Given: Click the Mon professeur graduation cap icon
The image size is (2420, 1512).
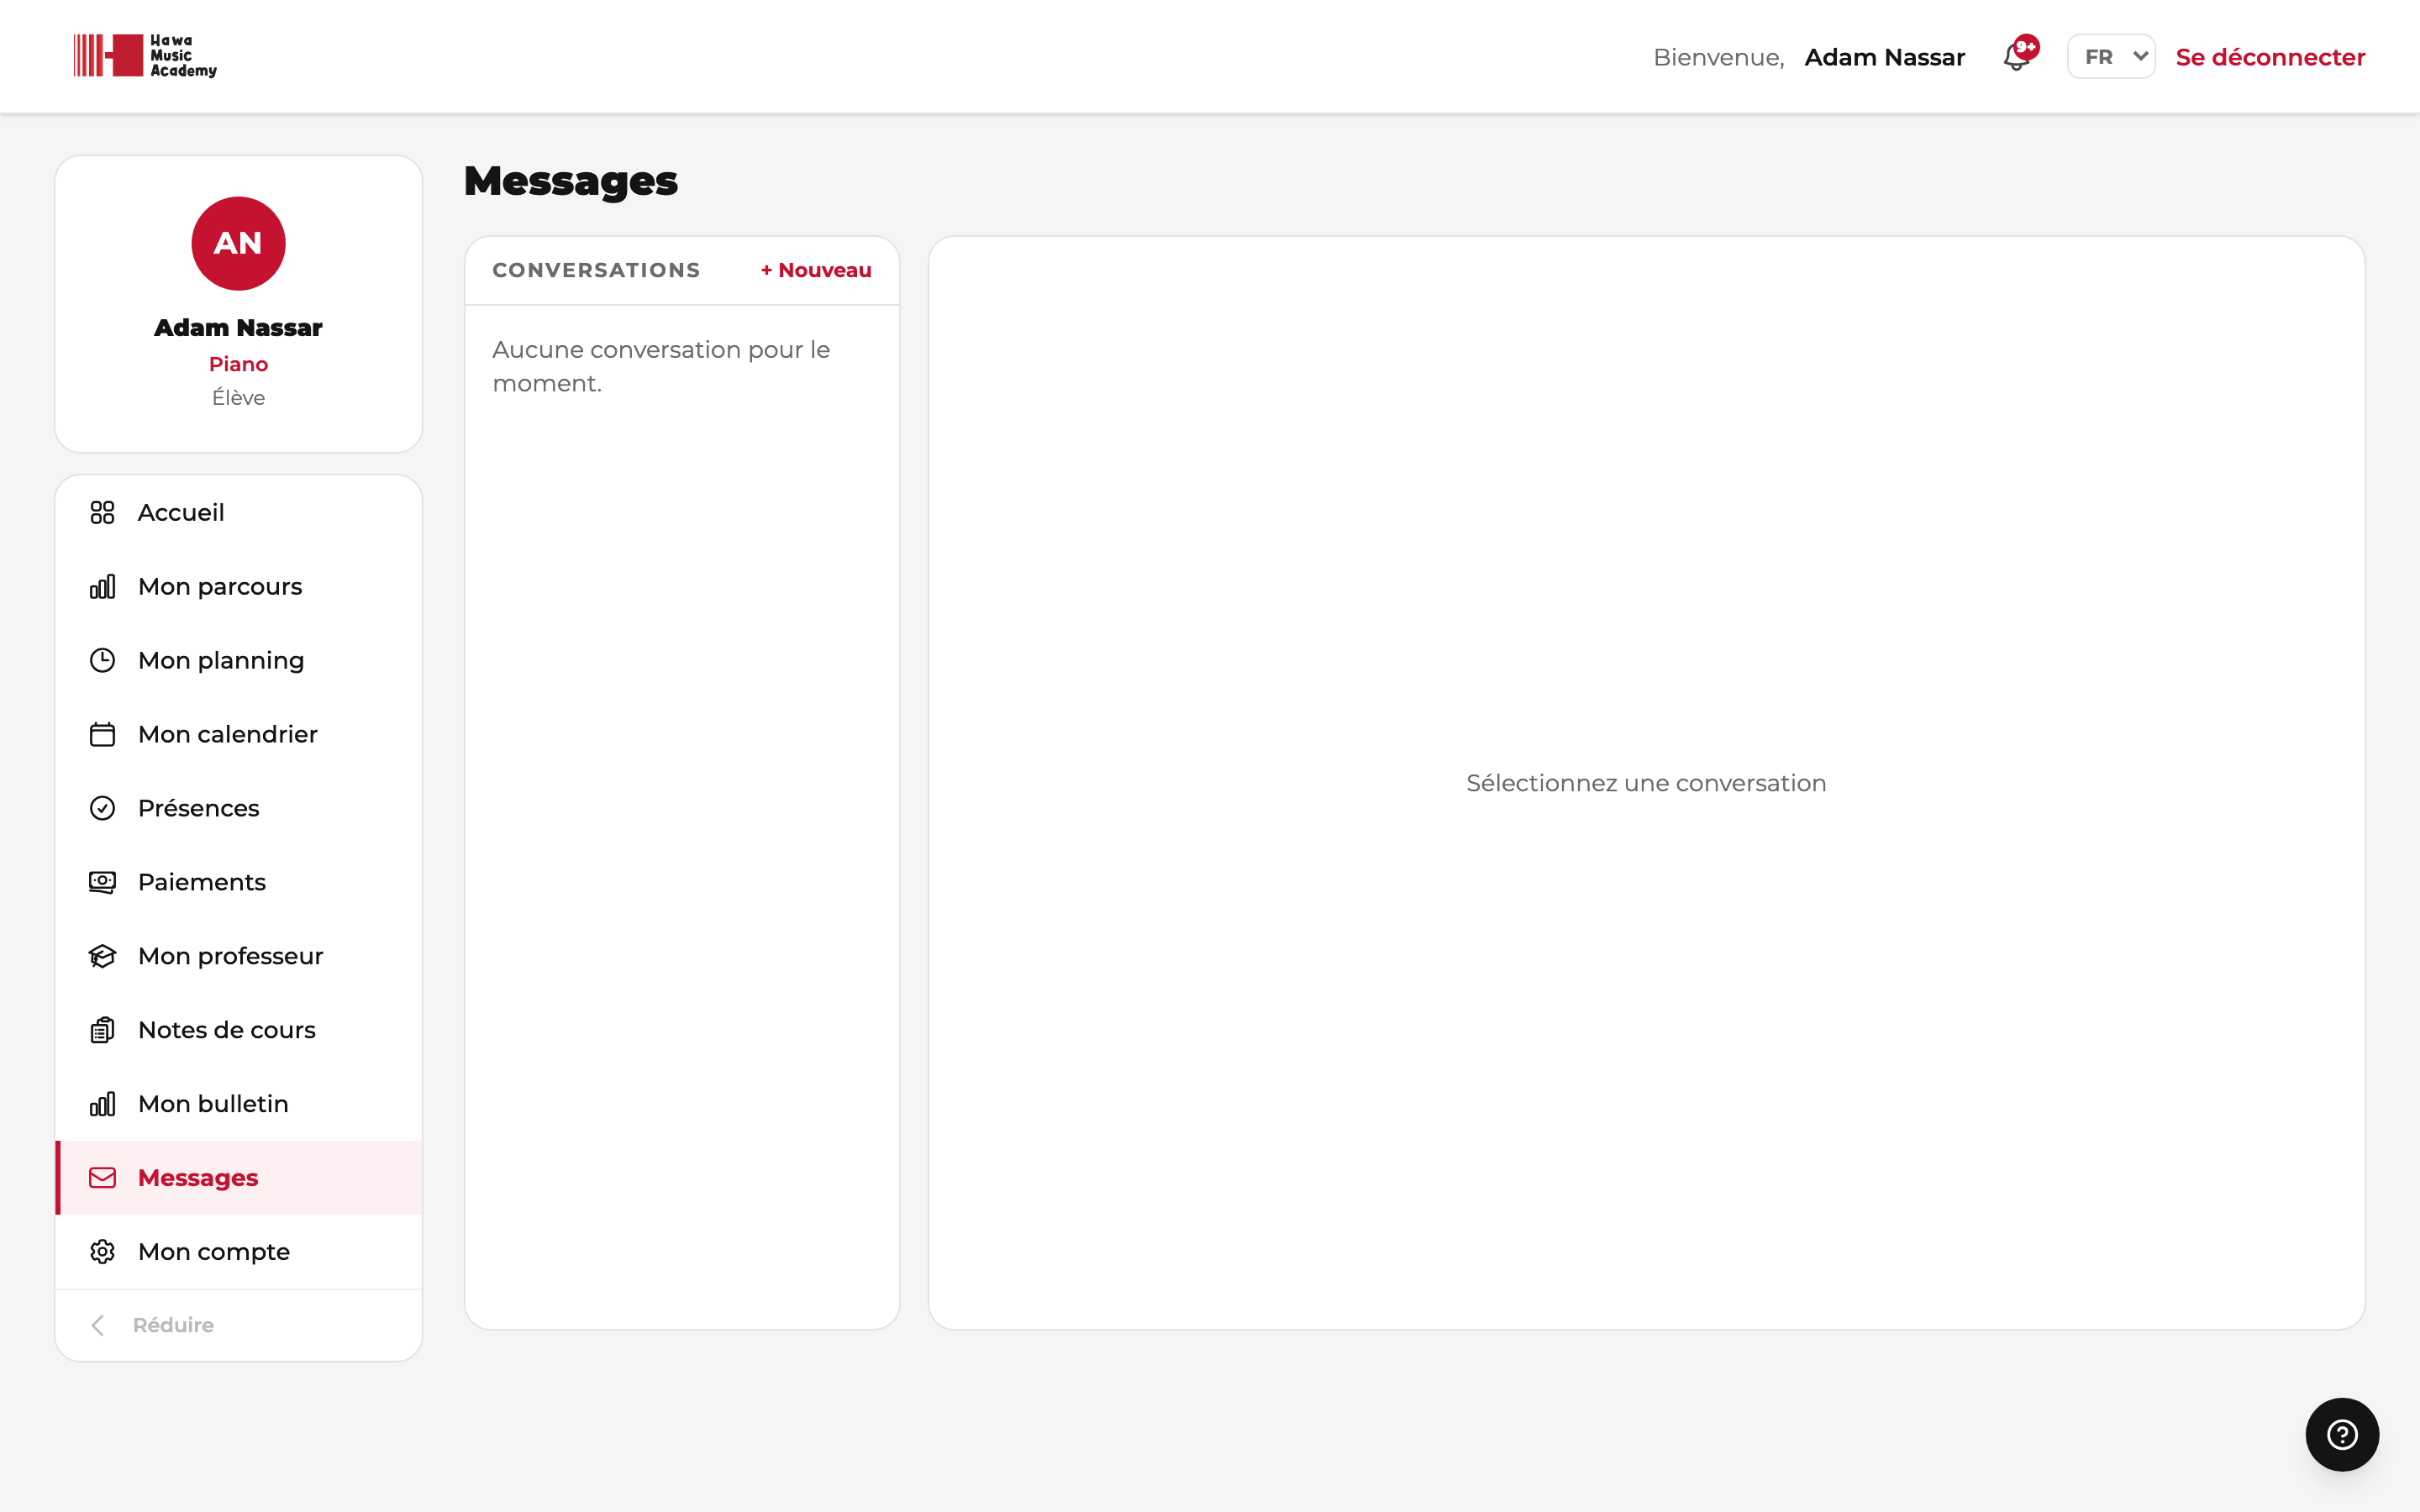Looking at the screenshot, I should [102, 956].
